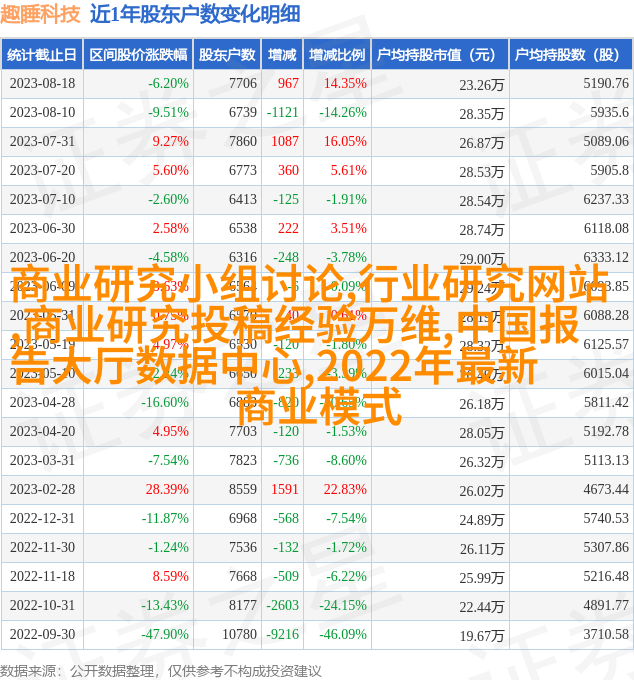Image resolution: width=634 pixels, height=680 pixels.
Task: Click the average shares value 6237.33
Action: point(606,199)
